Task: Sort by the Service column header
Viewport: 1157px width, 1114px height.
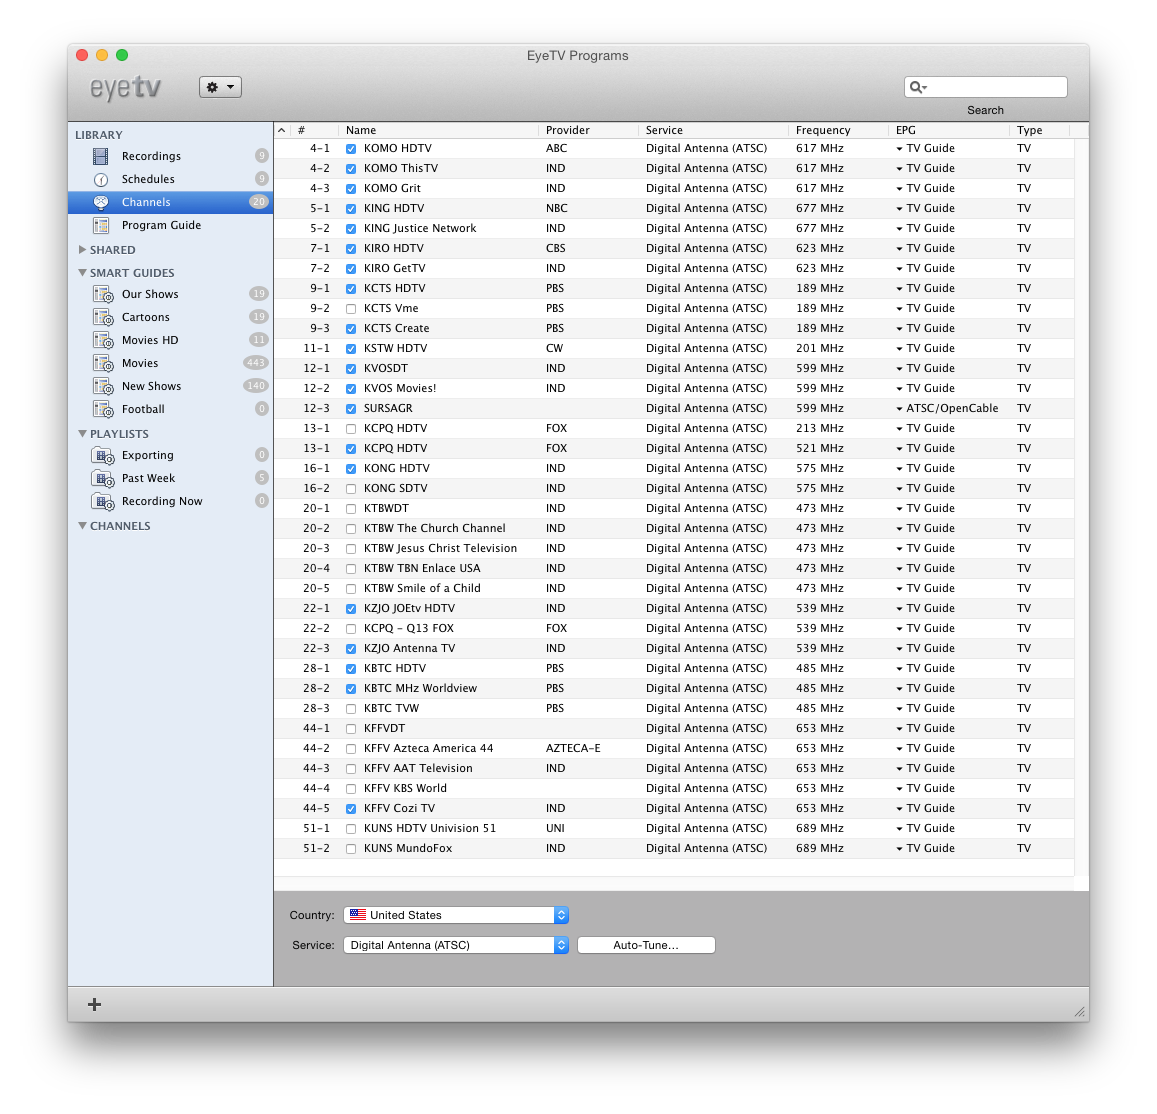Action: tap(713, 130)
